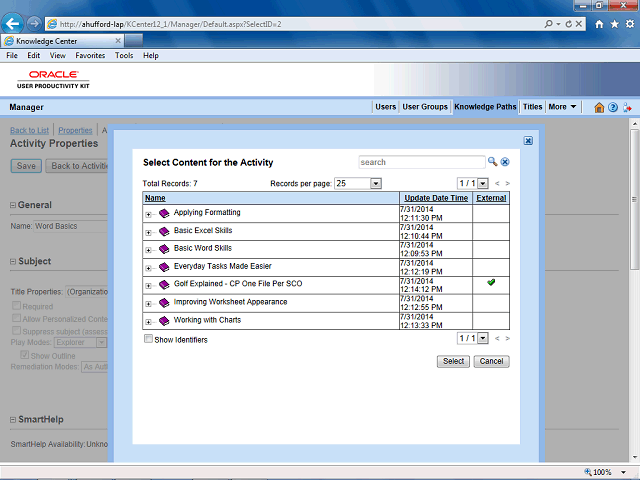The height and width of the screenshot is (480, 640).
Task: Open the Manager help question-mark icon
Action: (613, 107)
